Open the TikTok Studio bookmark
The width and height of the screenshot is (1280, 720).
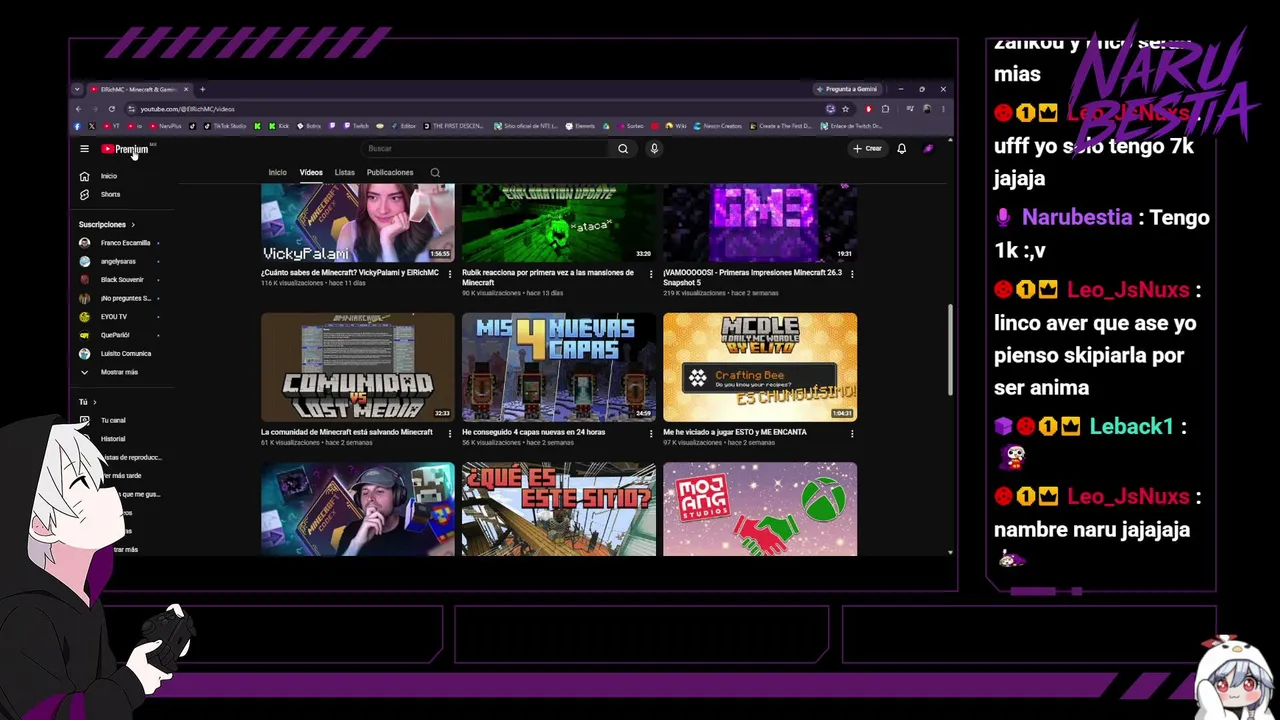tap(224, 126)
